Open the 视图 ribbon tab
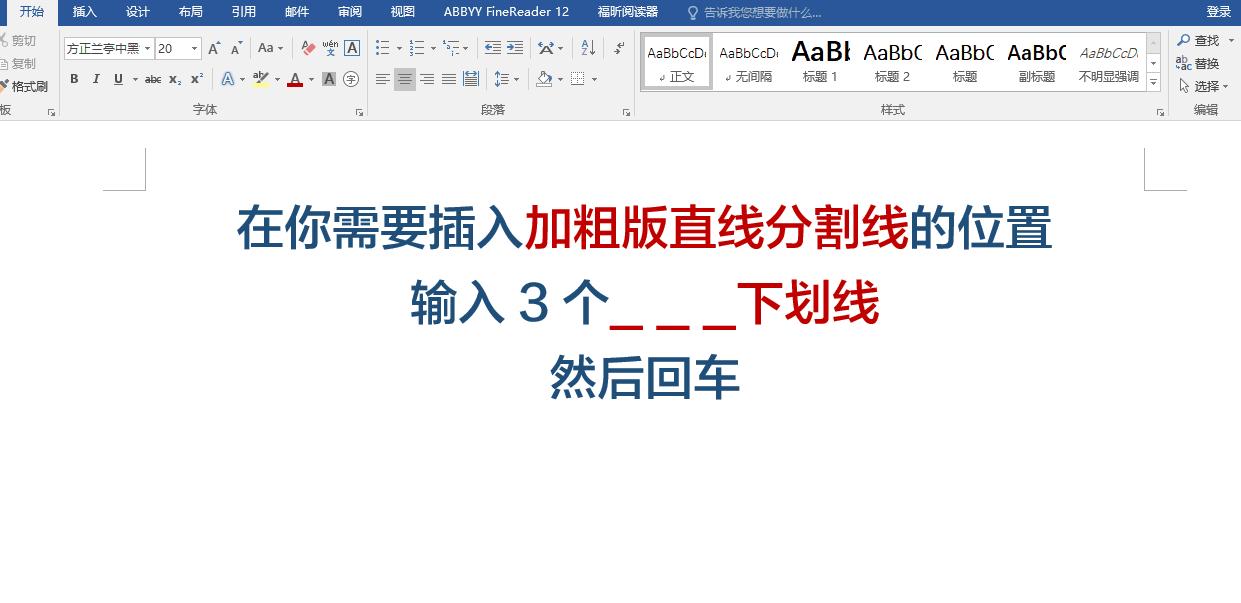 pos(401,12)
